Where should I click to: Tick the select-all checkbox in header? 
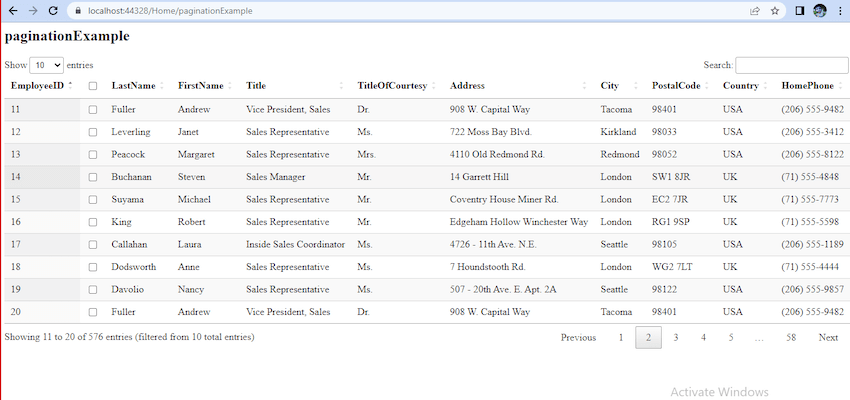tap(93, 86)
